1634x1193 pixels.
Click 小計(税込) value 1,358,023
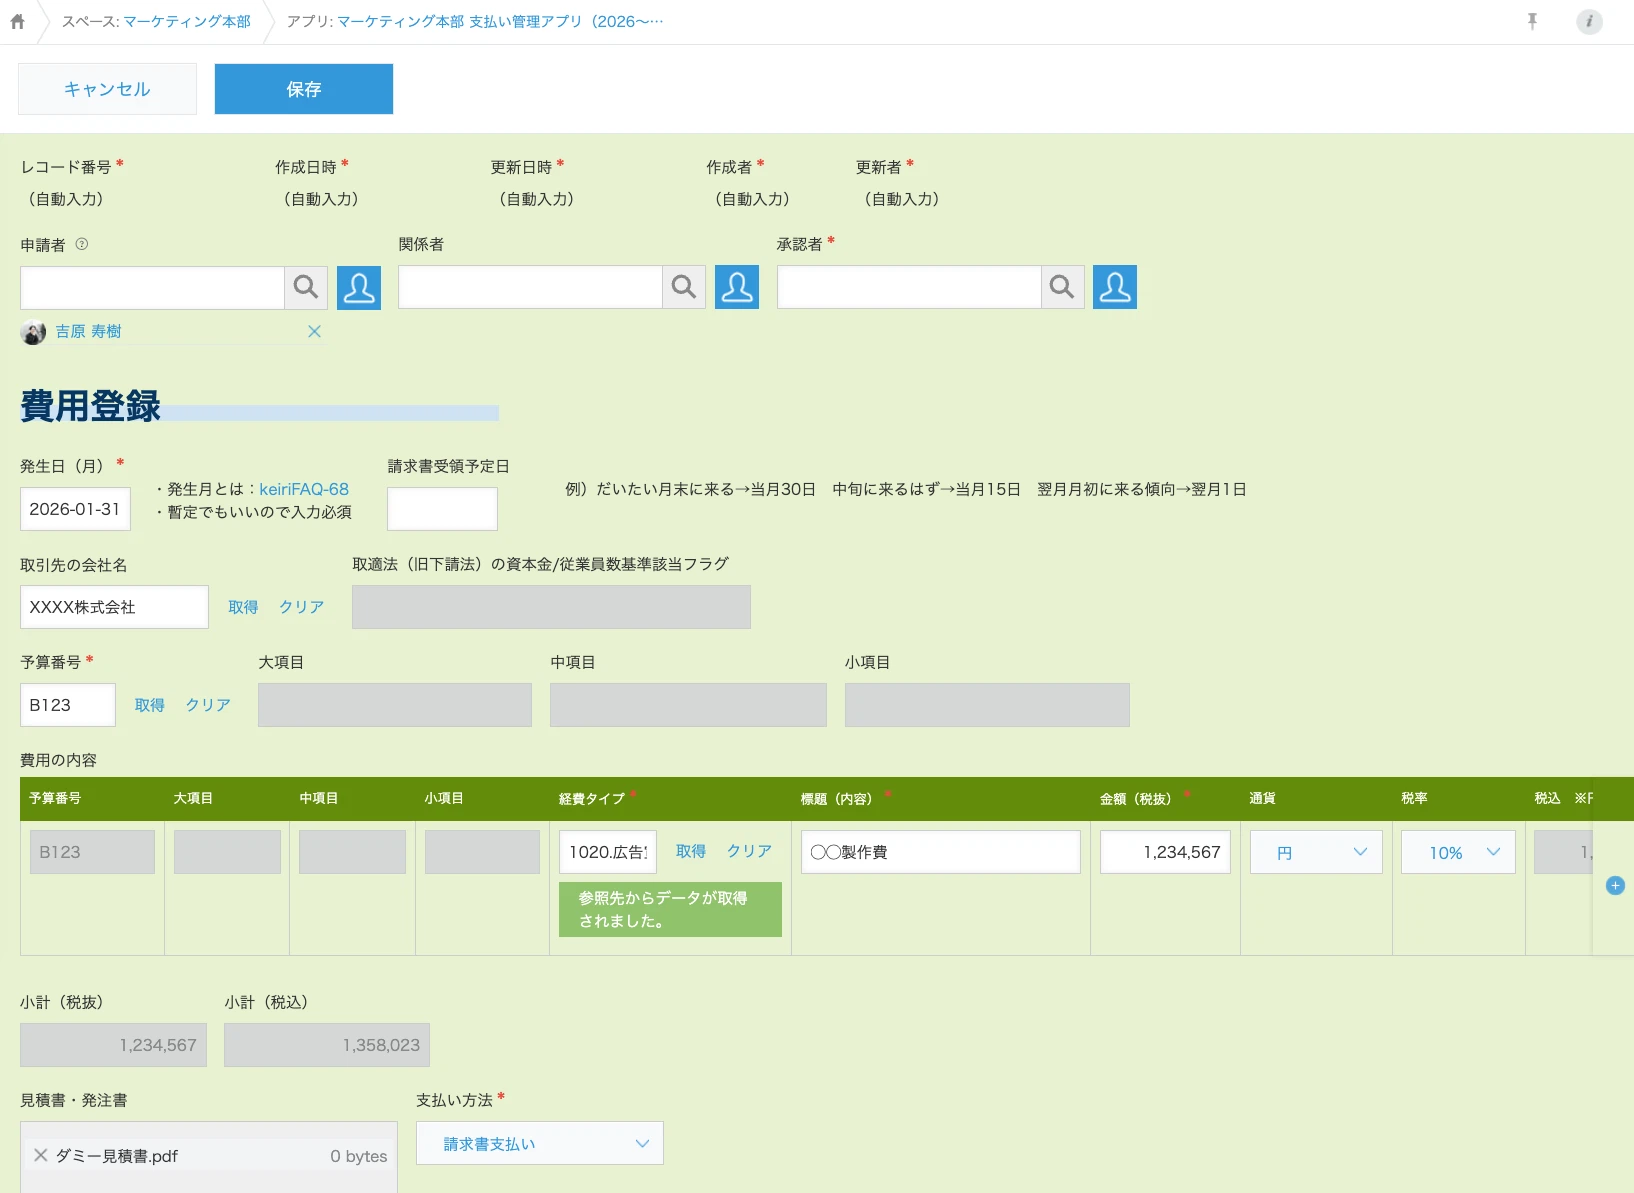click(327, 1045)
